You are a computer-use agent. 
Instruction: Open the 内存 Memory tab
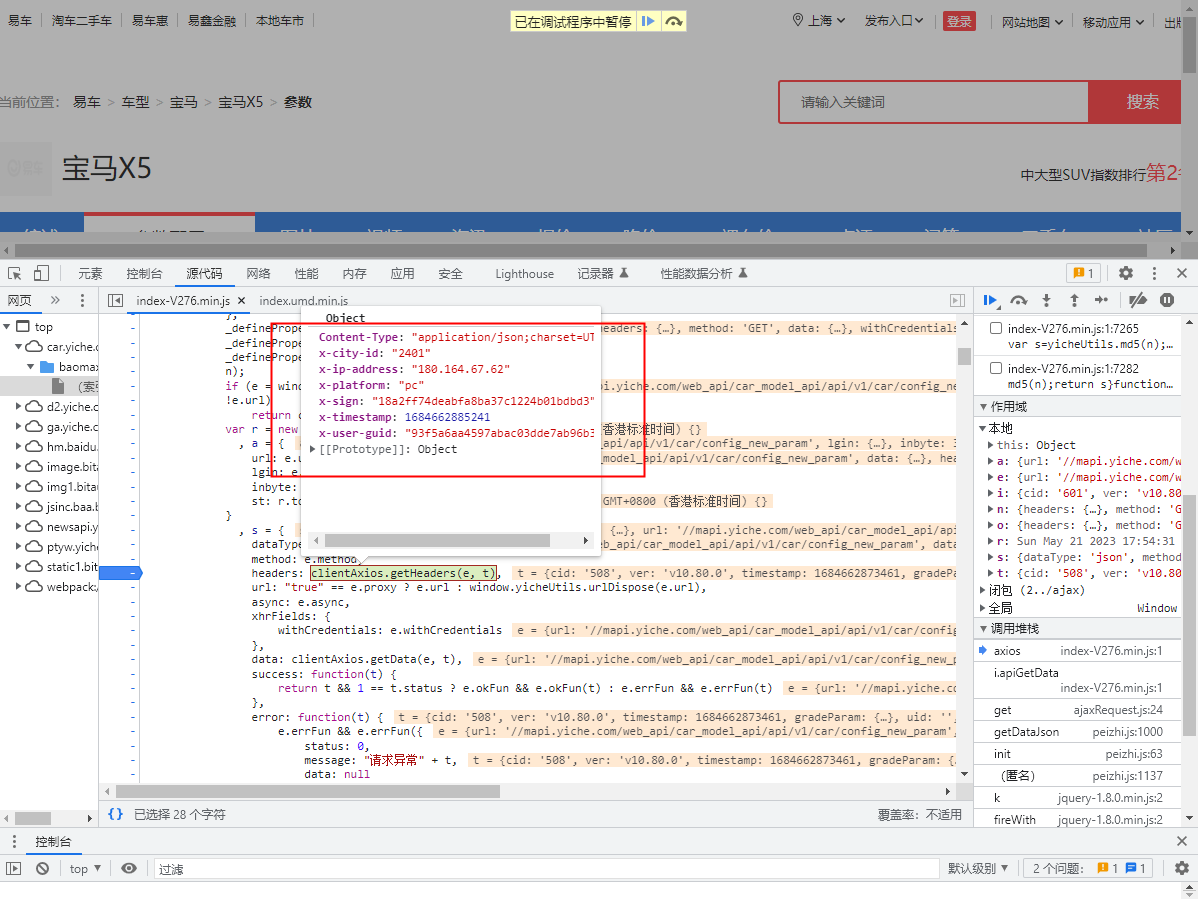click(355, 273)
